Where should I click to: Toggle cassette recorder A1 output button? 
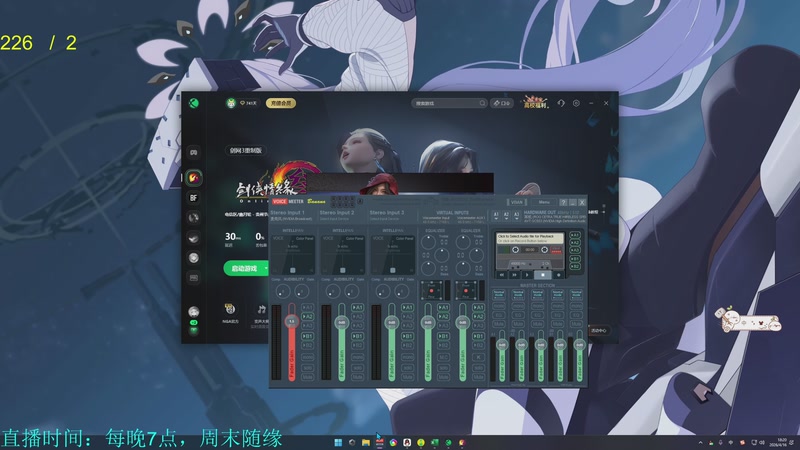coord(574,236)
